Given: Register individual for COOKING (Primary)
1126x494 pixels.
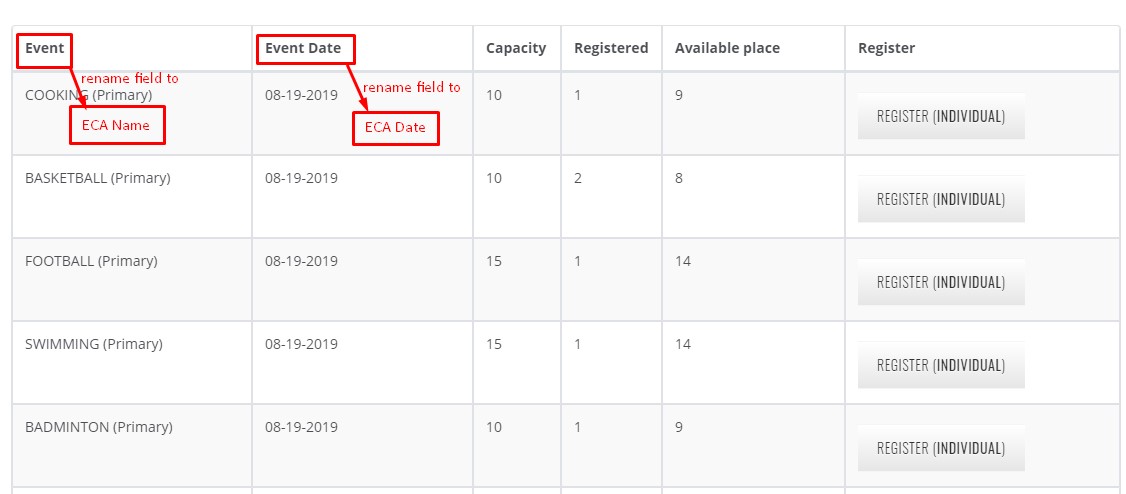Looking at the screenshot, I should click(940, 116).
